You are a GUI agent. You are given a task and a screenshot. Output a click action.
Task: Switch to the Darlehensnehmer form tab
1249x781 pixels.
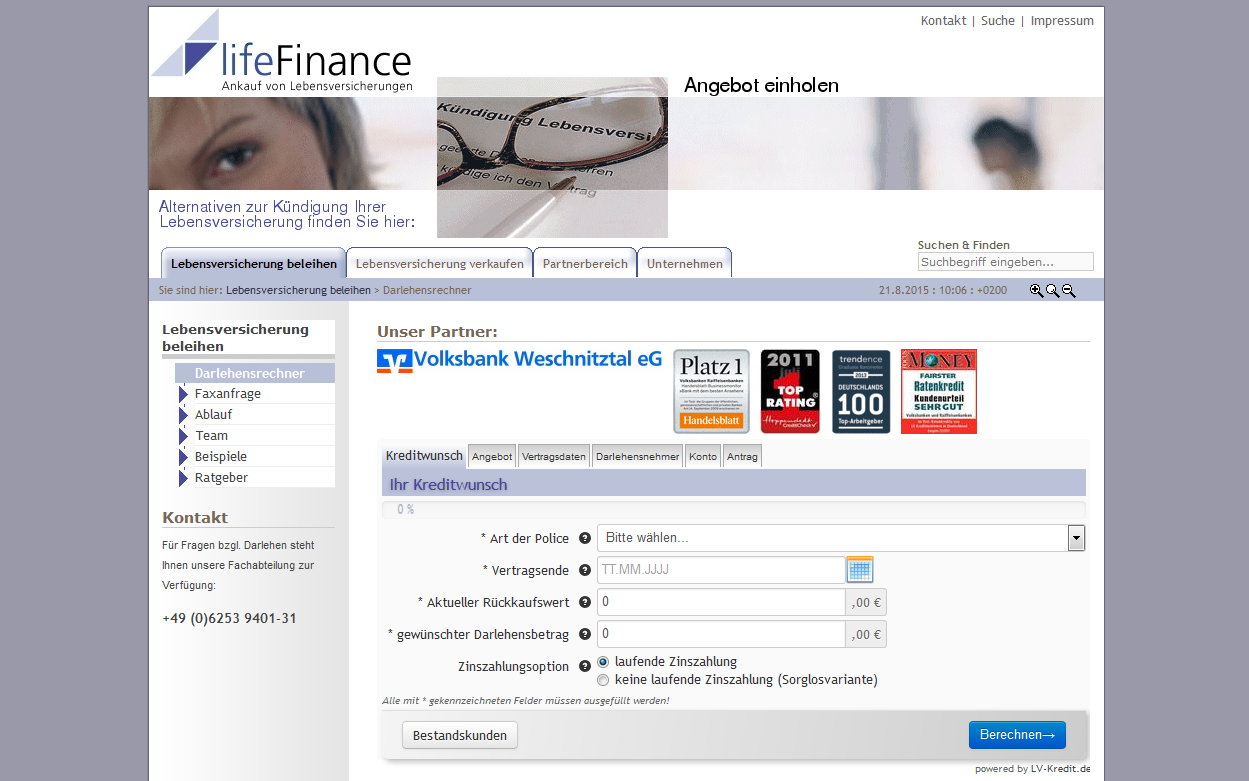pyautogui.click(x=637, y=457)
